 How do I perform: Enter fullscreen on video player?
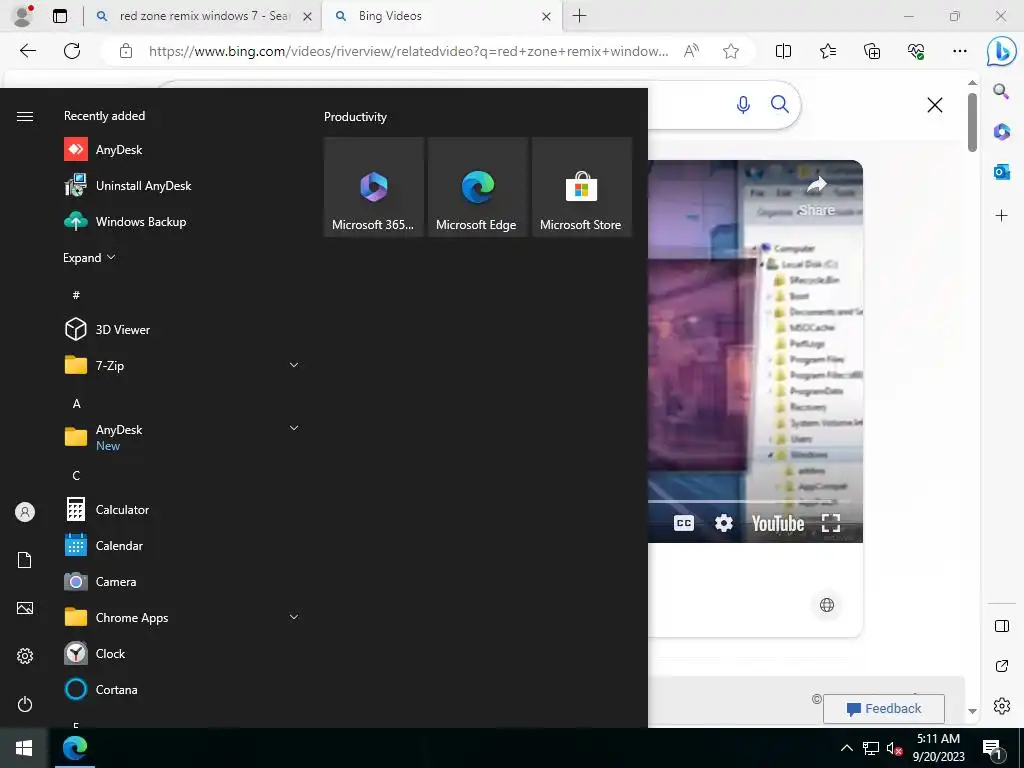(x=831, y=523)
